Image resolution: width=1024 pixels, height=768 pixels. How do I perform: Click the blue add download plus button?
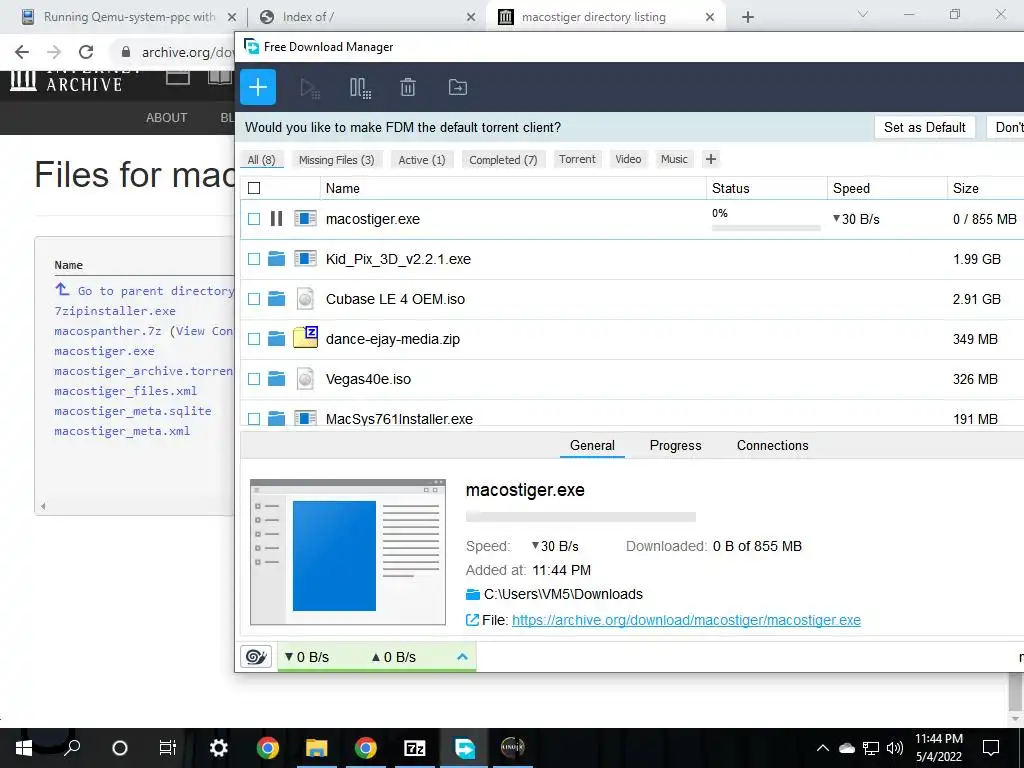coord(258,87)
